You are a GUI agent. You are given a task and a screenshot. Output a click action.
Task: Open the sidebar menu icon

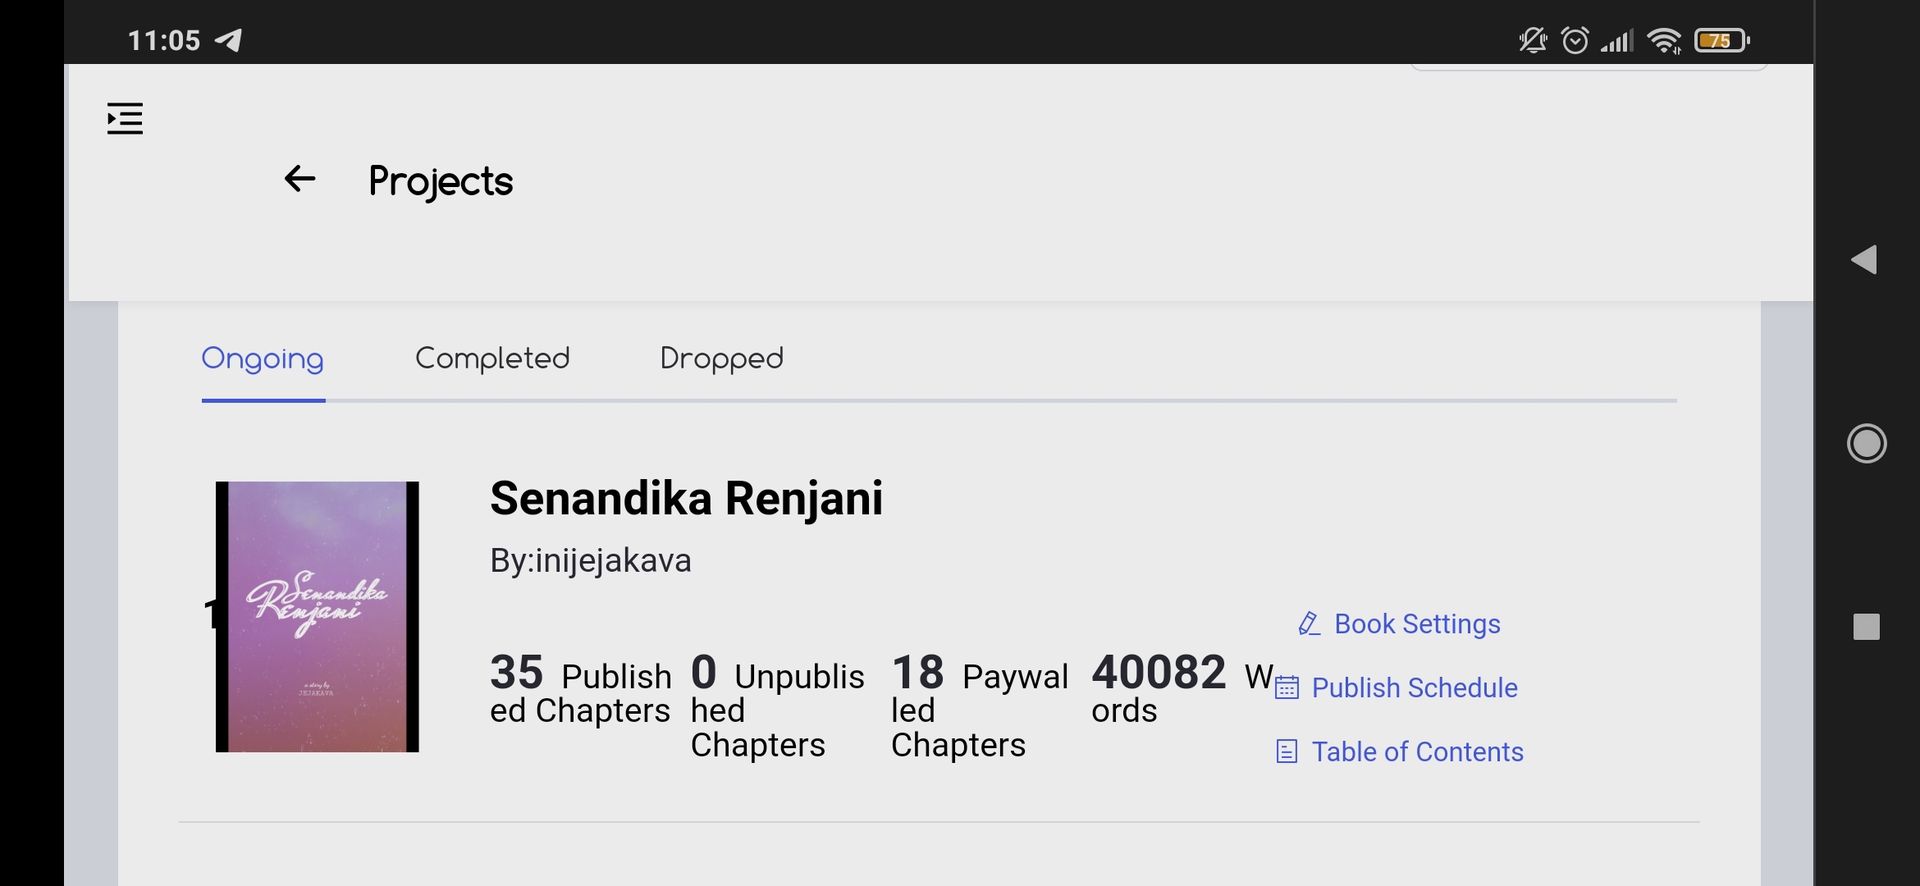coord(125,118)
